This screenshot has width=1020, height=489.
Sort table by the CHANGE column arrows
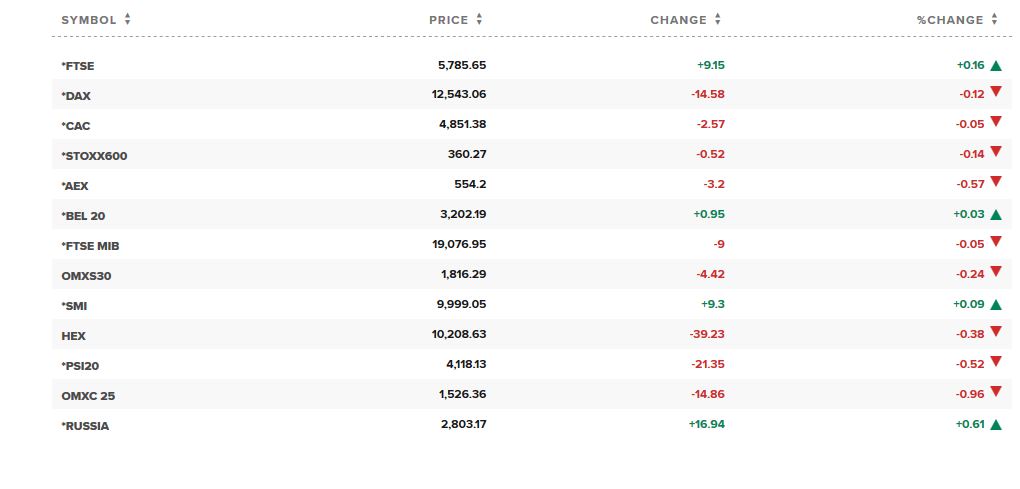[718, 20]
